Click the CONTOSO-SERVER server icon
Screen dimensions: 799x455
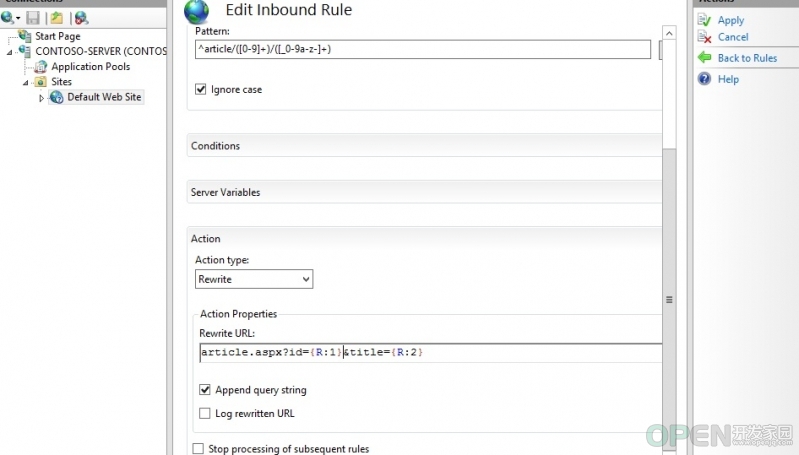point(24,51)
